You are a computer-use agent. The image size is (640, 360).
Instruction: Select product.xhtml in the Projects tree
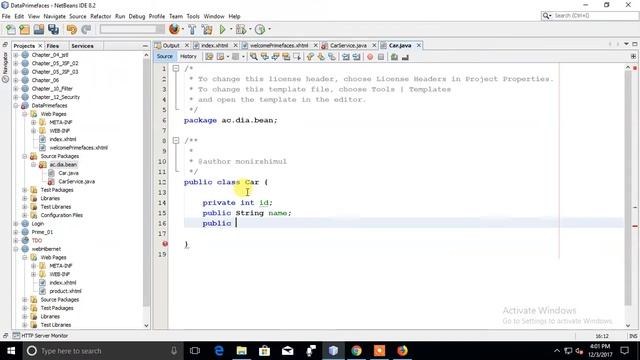(x=65, y=291)
